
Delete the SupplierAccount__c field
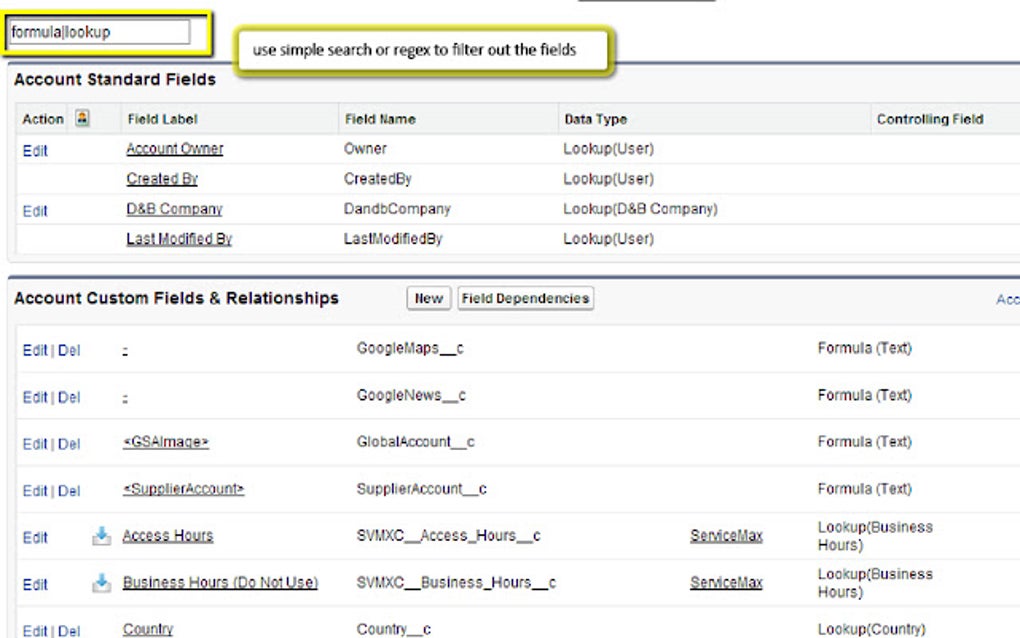click(x=69, y=491)
